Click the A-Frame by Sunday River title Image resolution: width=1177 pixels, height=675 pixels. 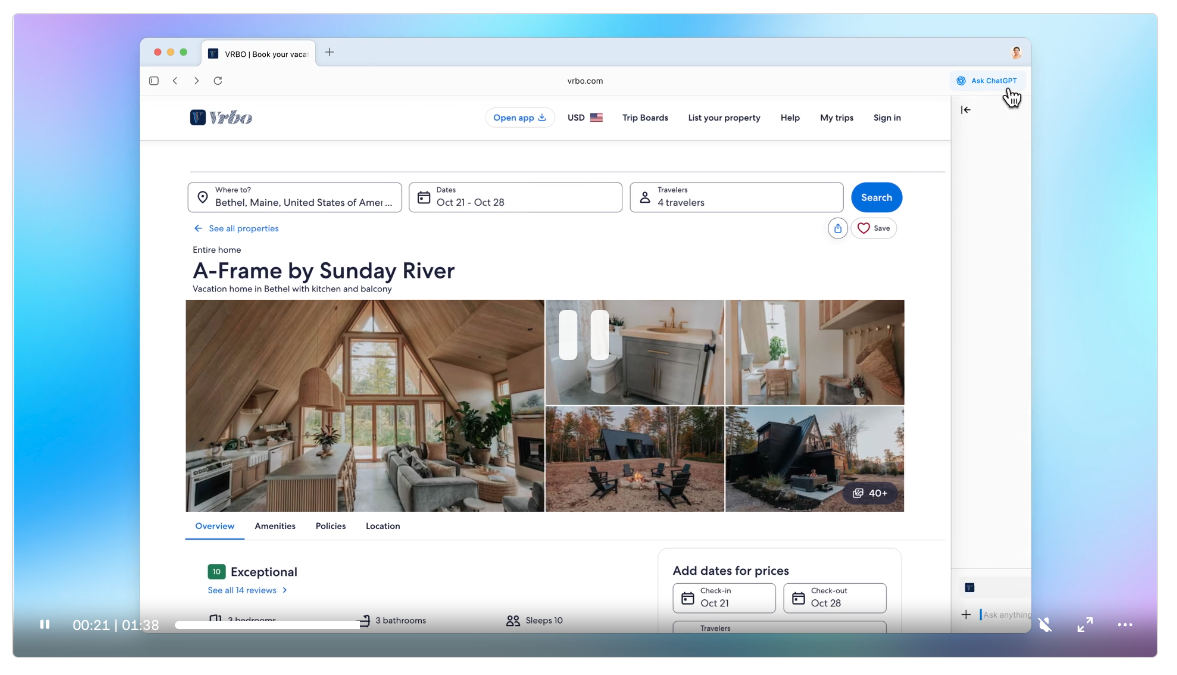tap(324, 270)
